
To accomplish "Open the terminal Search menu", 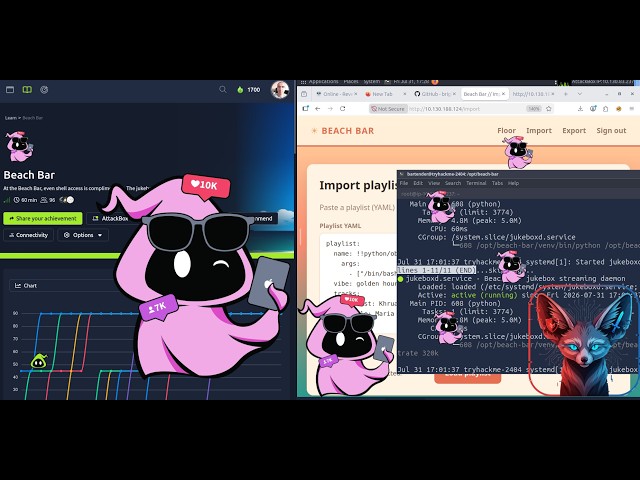I will coord(453,183).
